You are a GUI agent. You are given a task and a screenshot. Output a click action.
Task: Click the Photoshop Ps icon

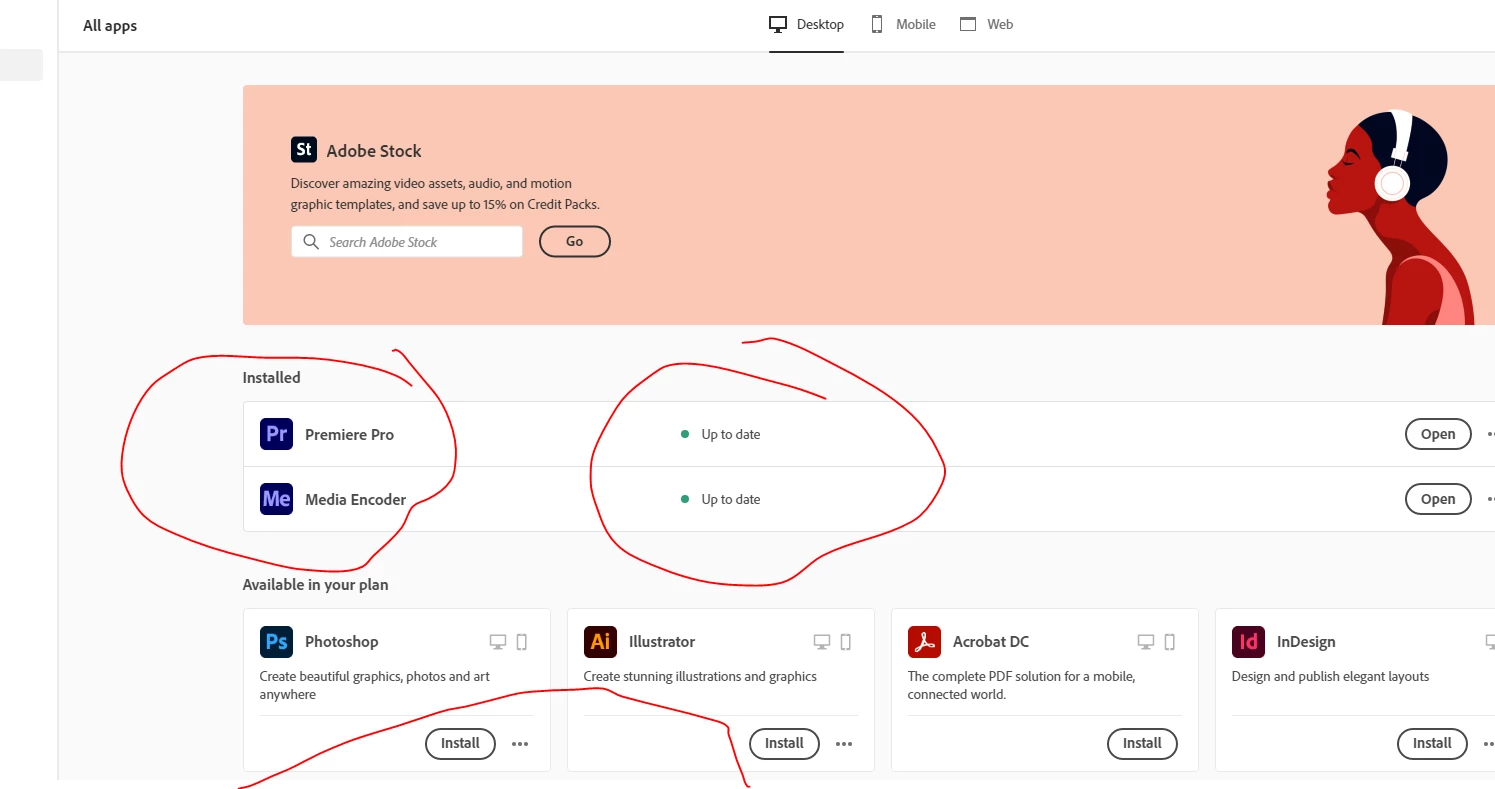coord(276,641)
